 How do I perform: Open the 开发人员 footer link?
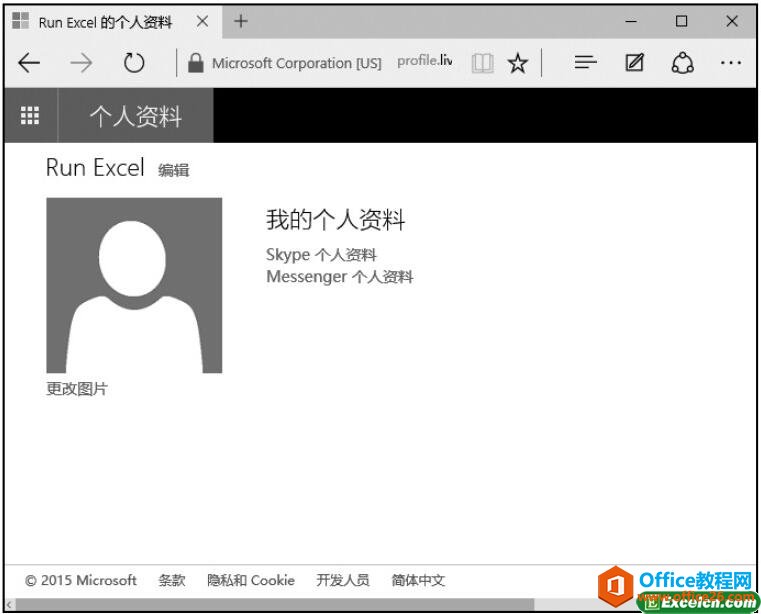pyautogui.click(x=343, y=580)
